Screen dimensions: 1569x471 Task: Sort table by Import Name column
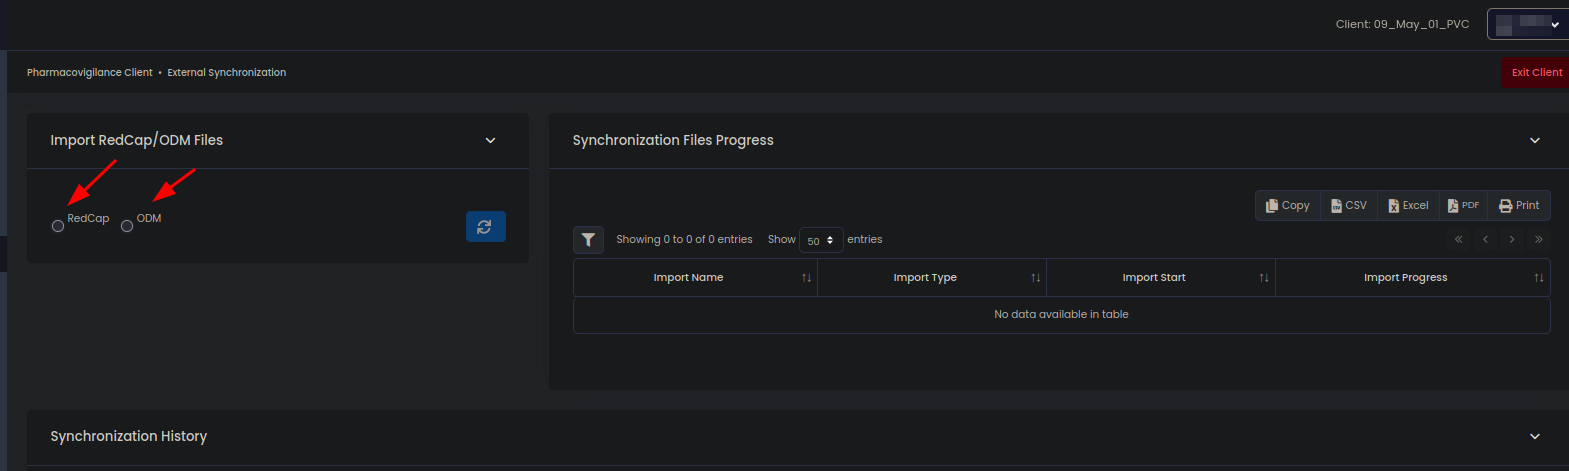688,278
